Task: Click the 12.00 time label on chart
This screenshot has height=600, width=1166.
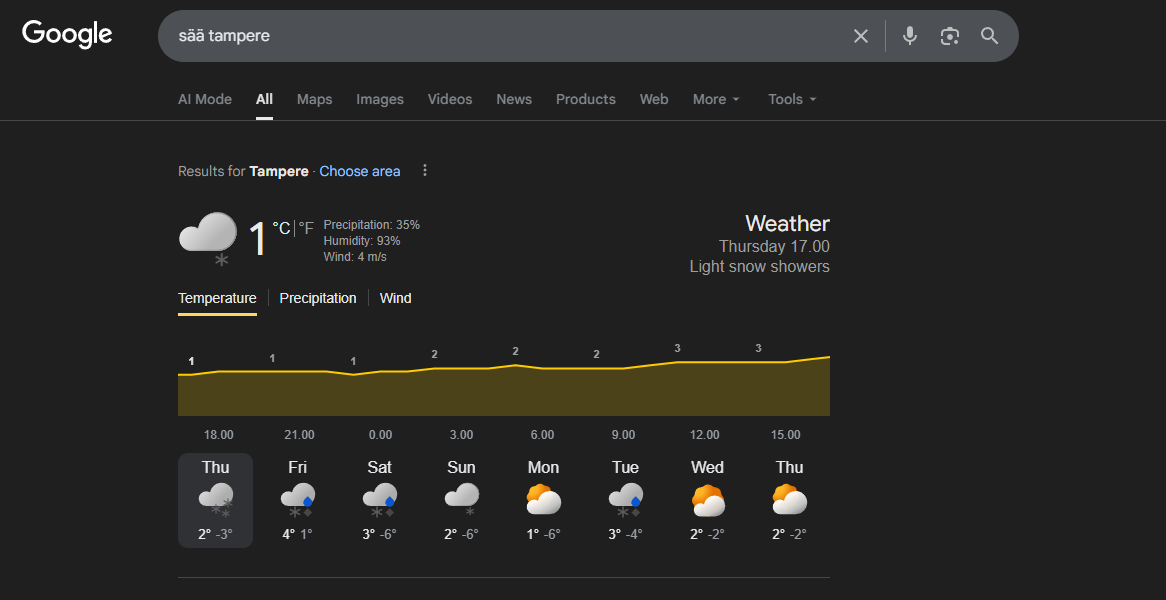Action: pyautogui.click(x=704, y=435)
